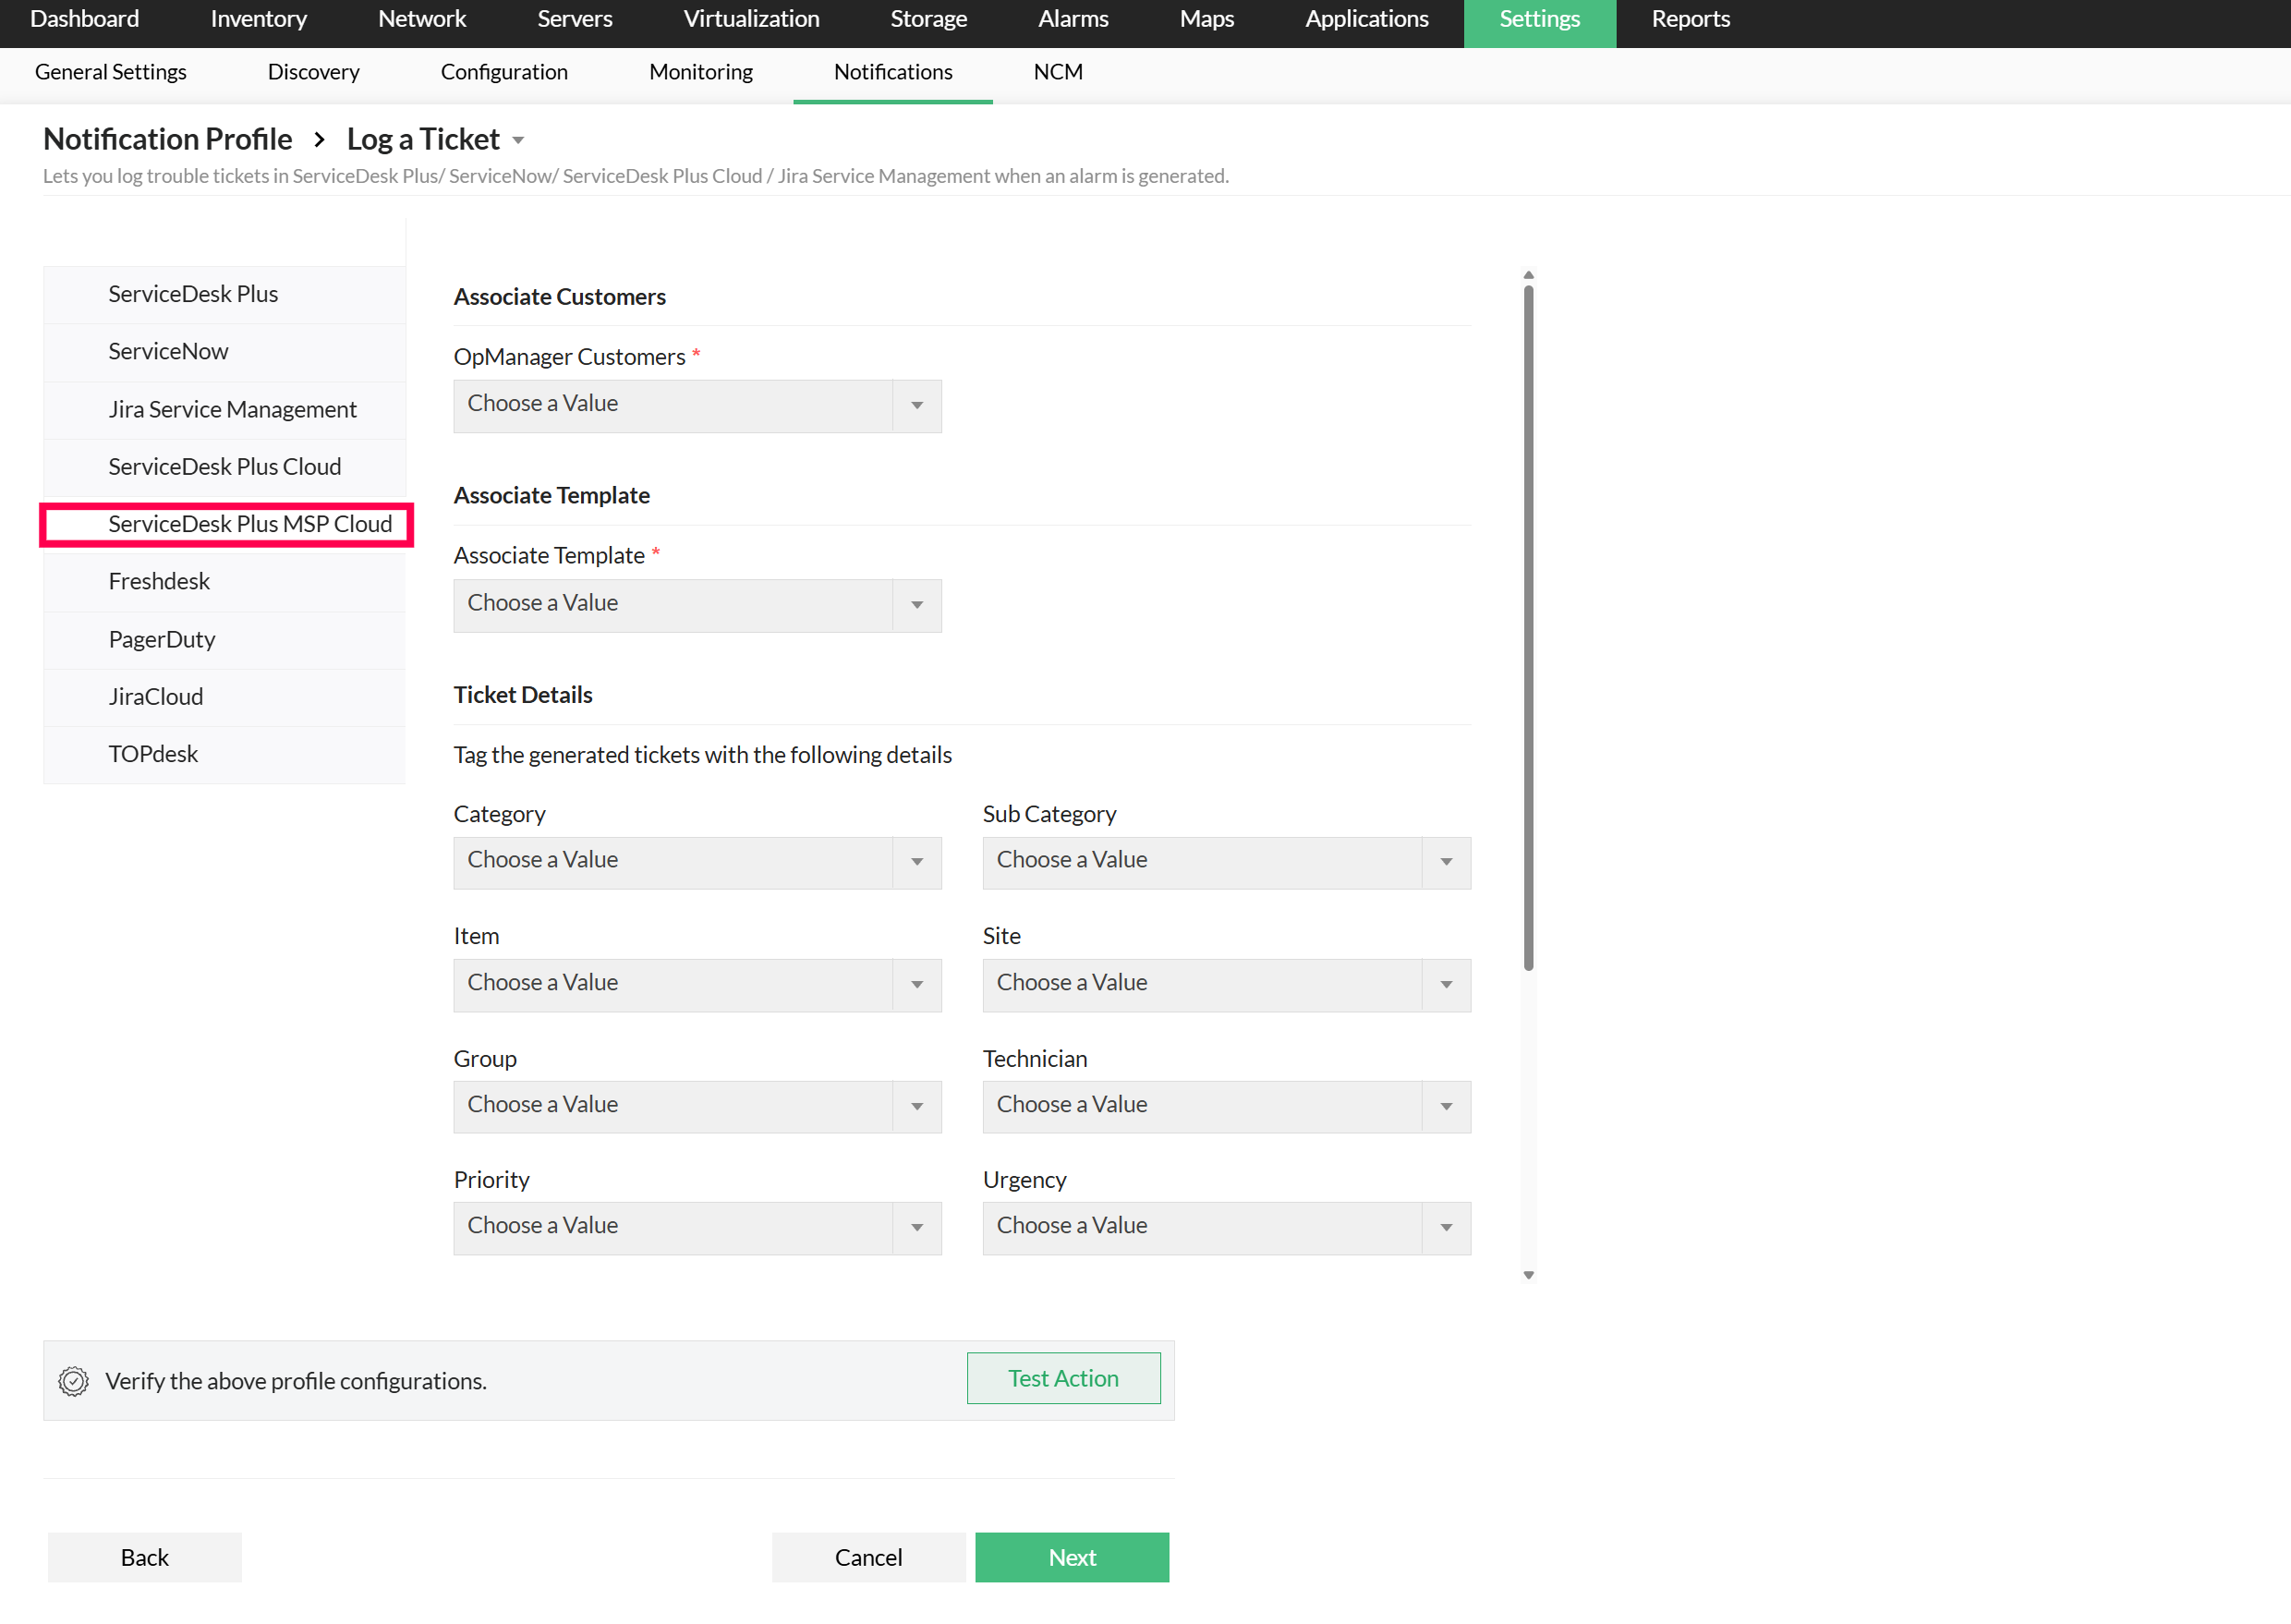Select JiraCloud in sidebar
Screen dimensions: 2291x1624
point(225,697)
